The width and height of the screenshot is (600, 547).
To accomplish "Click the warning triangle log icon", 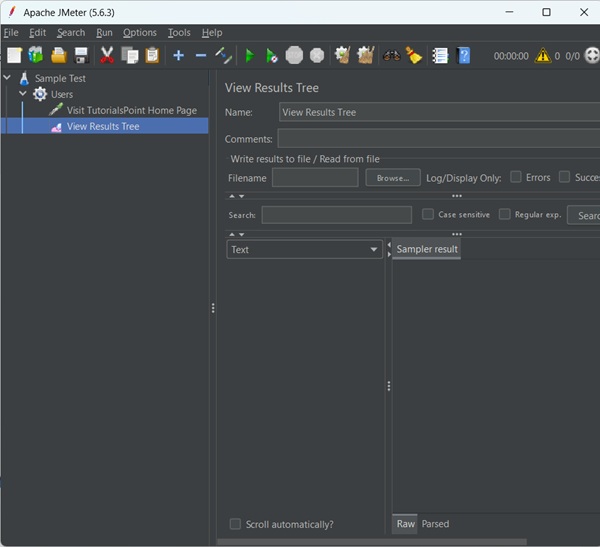I will 542,56.
